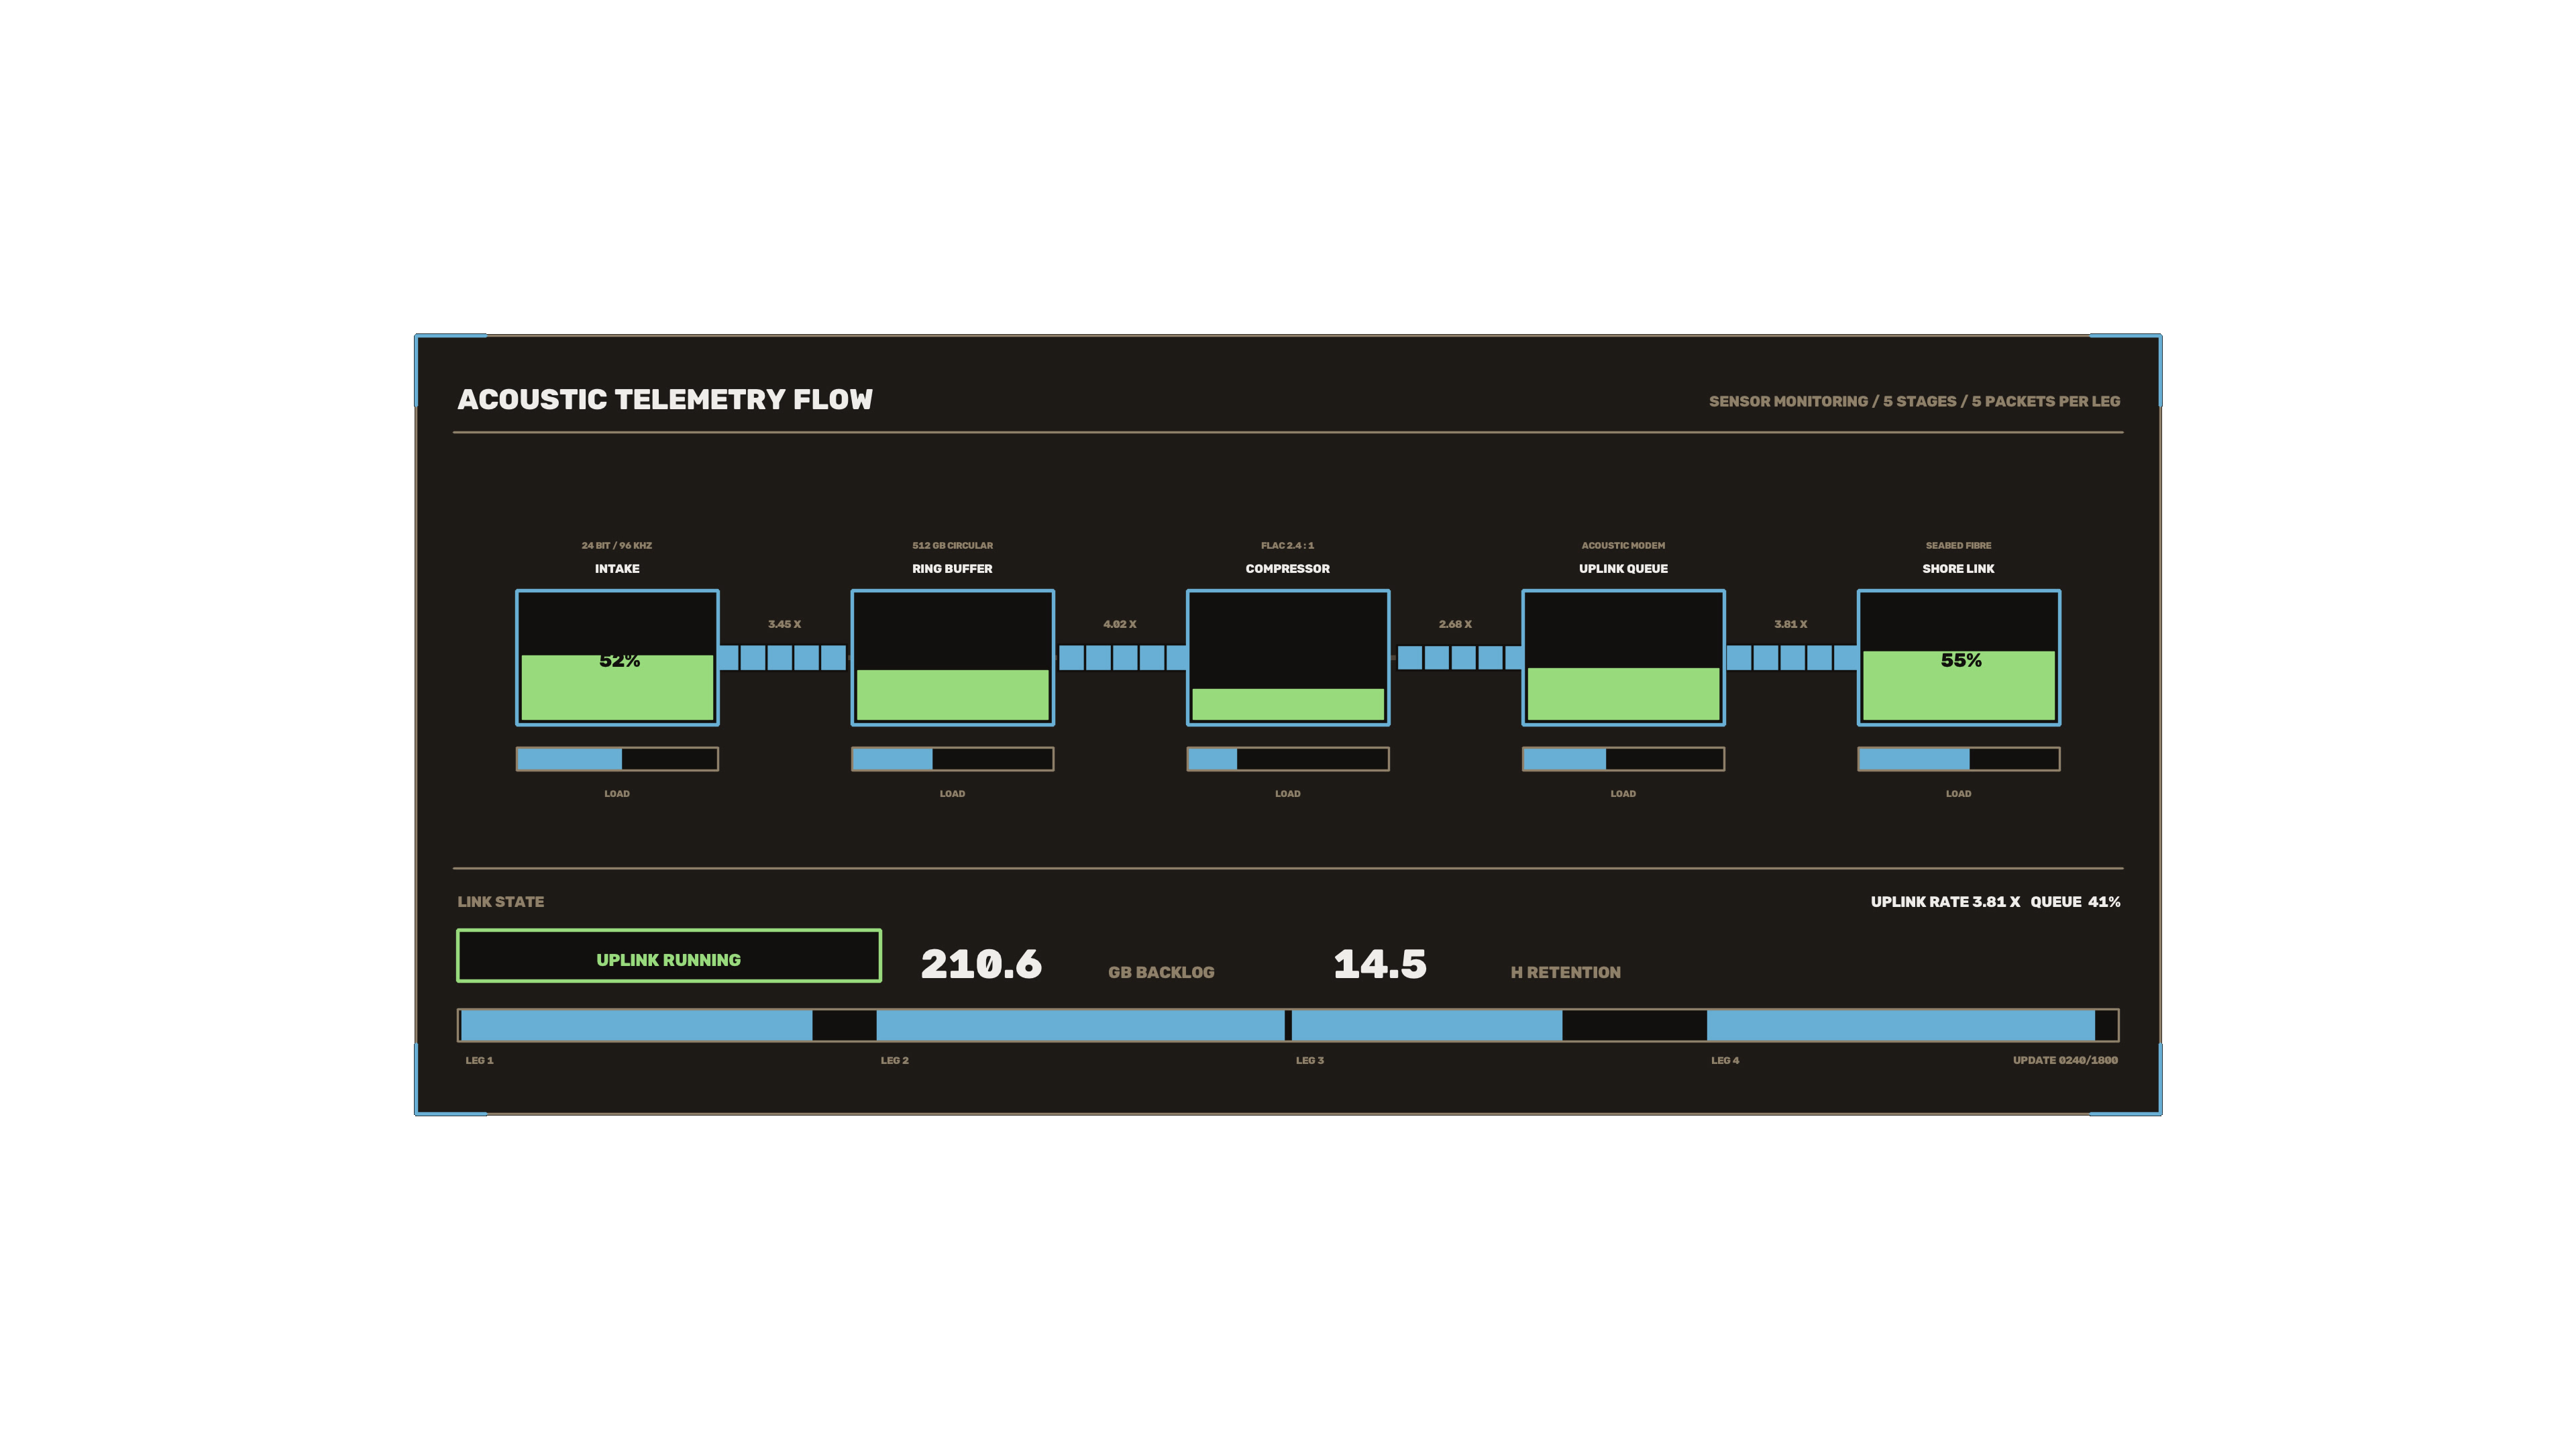Click the 'LEG 4' label

click(1725, 1060)
